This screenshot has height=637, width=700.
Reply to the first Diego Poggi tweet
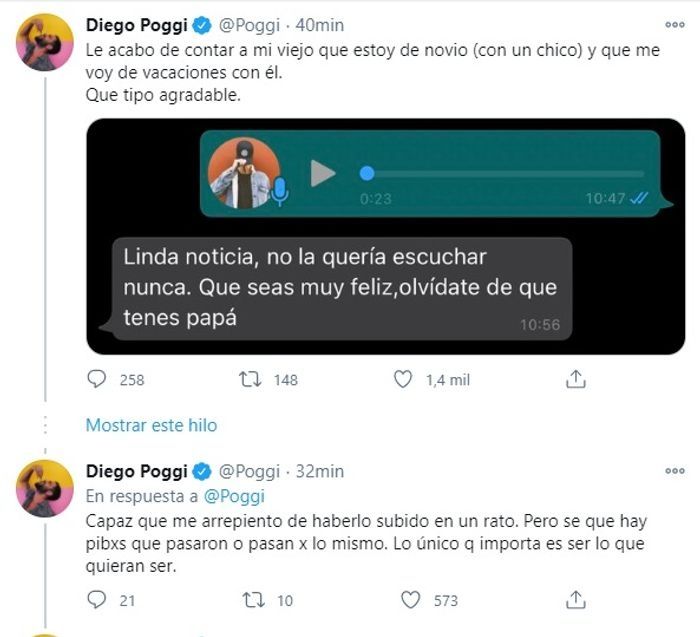[x=96, y=379]
